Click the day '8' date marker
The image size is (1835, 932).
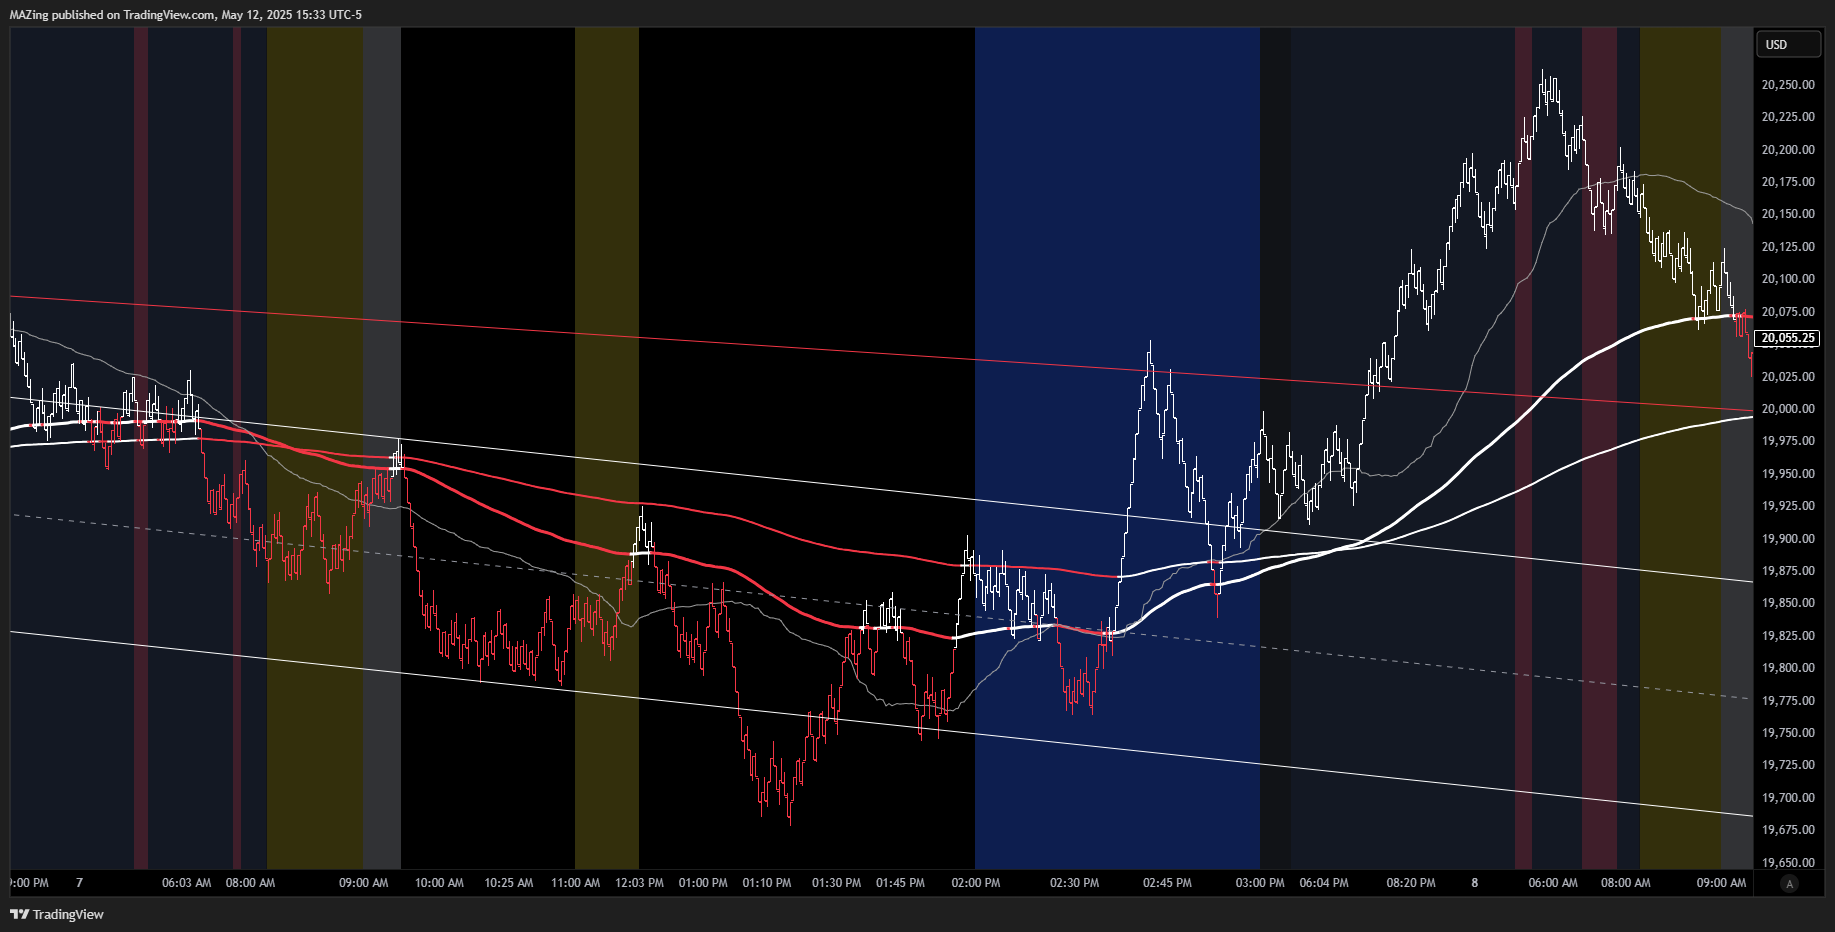[x=1475, y=883]
